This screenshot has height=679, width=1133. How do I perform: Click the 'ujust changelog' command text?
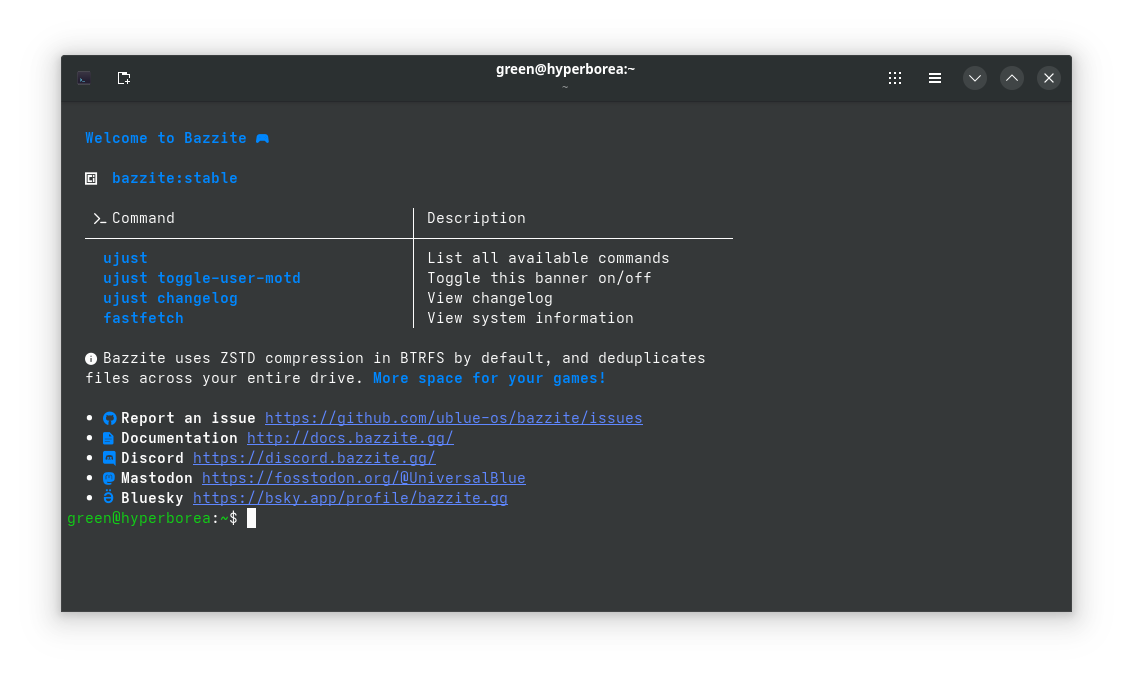pyautogui.click(x=171, y=298)
